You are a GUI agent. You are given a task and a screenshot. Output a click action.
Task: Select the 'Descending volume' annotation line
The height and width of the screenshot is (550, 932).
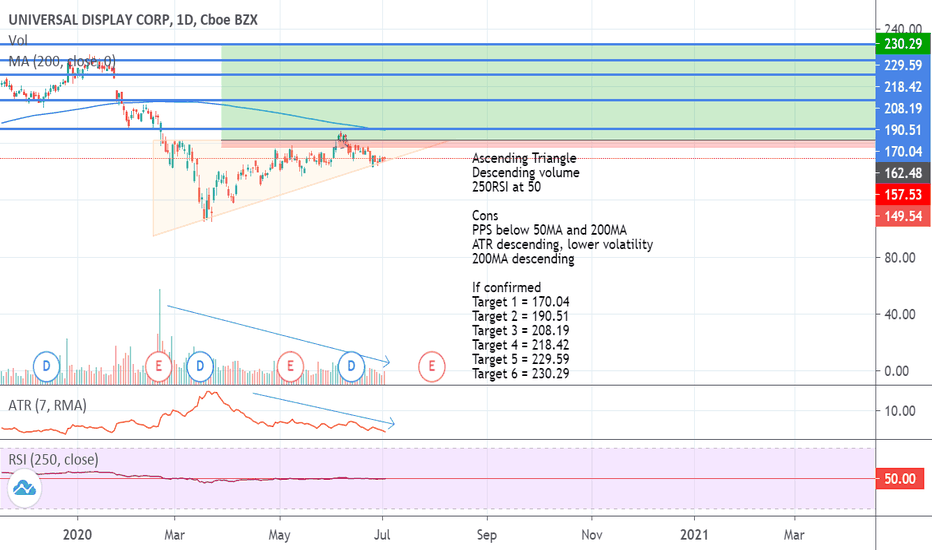pos(526,172)
